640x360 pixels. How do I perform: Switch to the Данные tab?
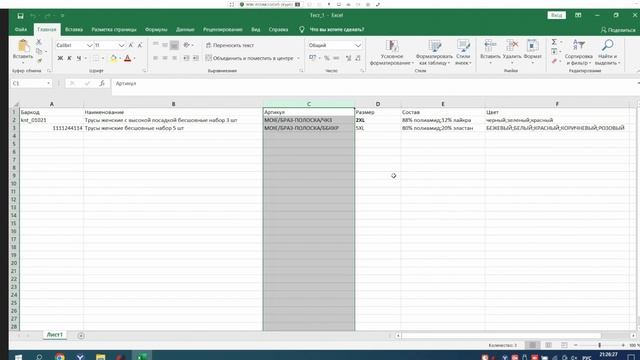[x=185, y=29]
